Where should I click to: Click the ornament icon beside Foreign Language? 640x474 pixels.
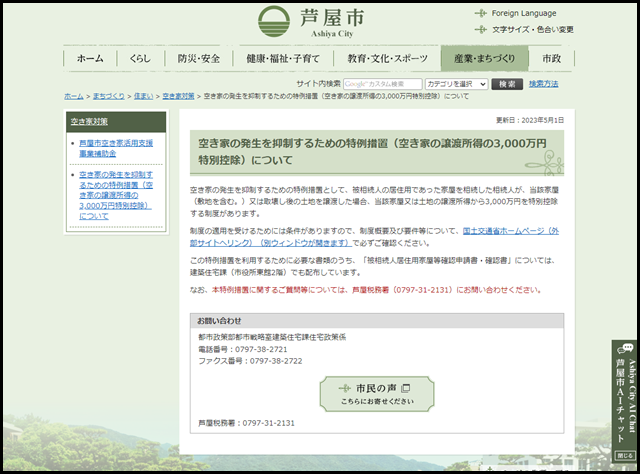click(x=481, y=13)
